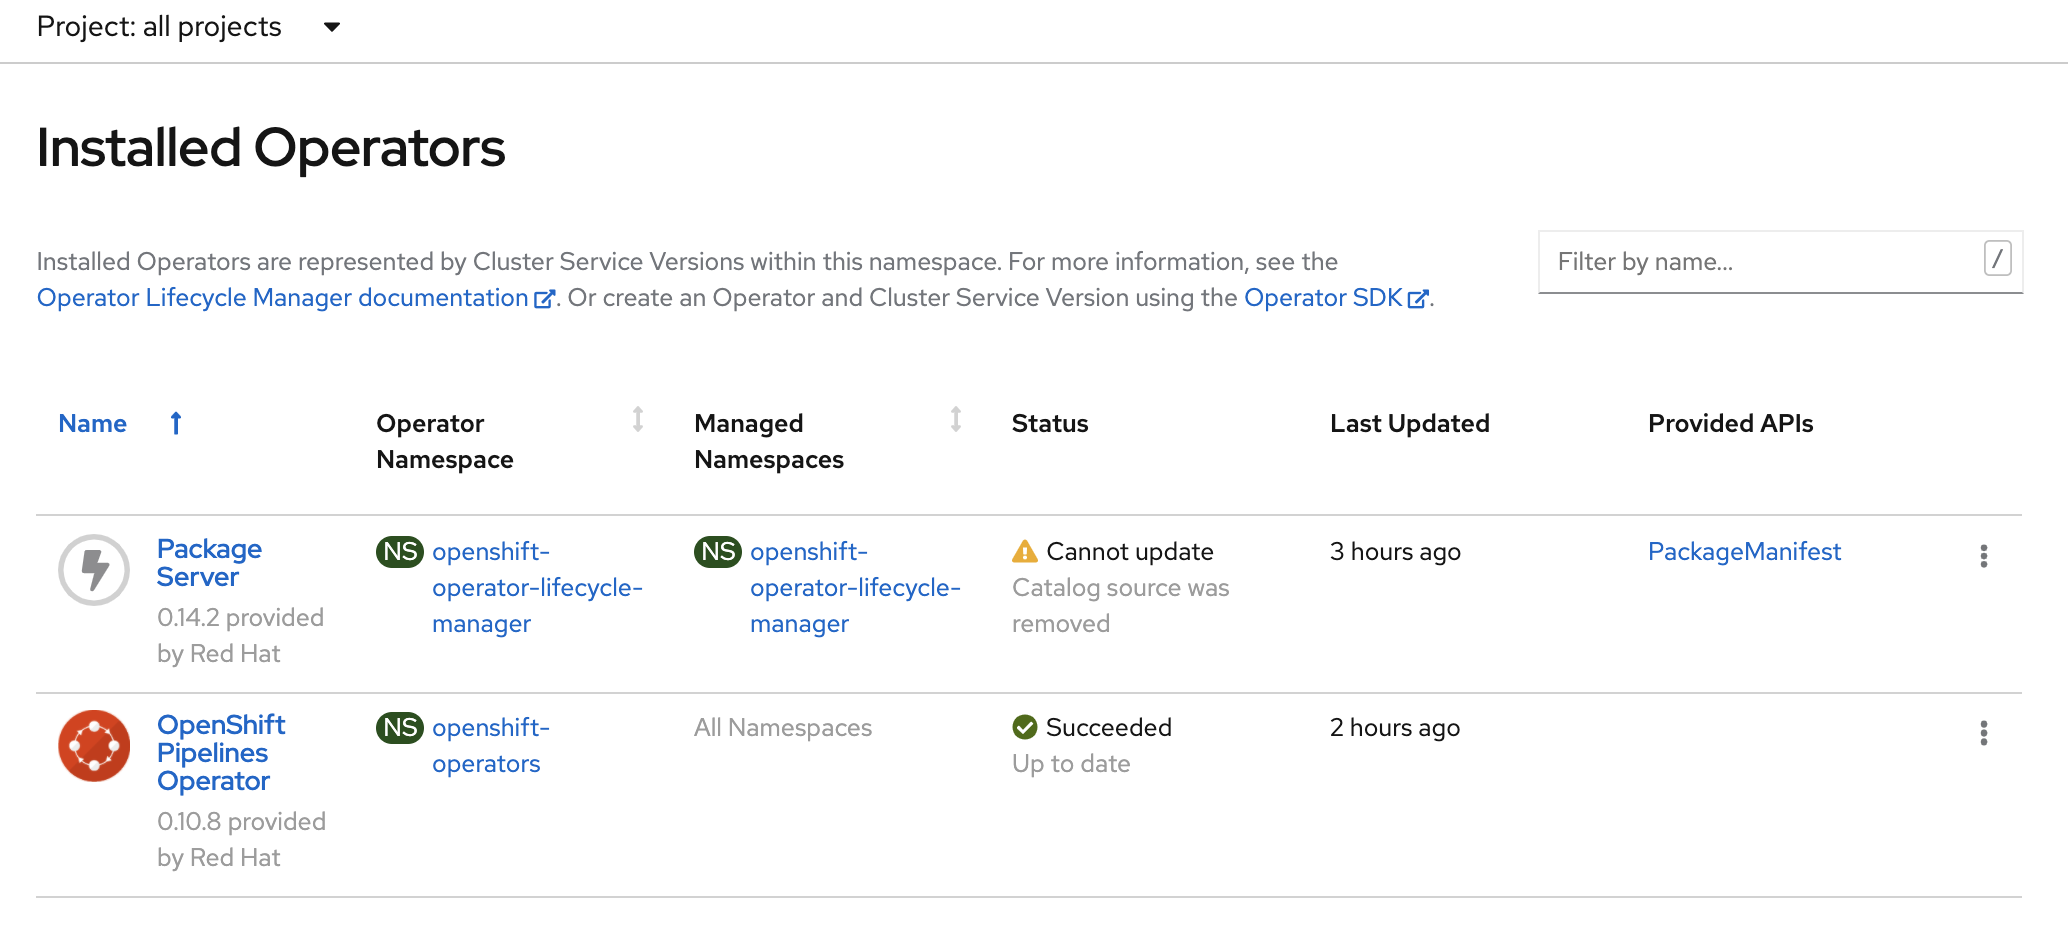Click the 'Up to date' status text
Viewport: 2068px width, 936px height.
coord(1071,763)
